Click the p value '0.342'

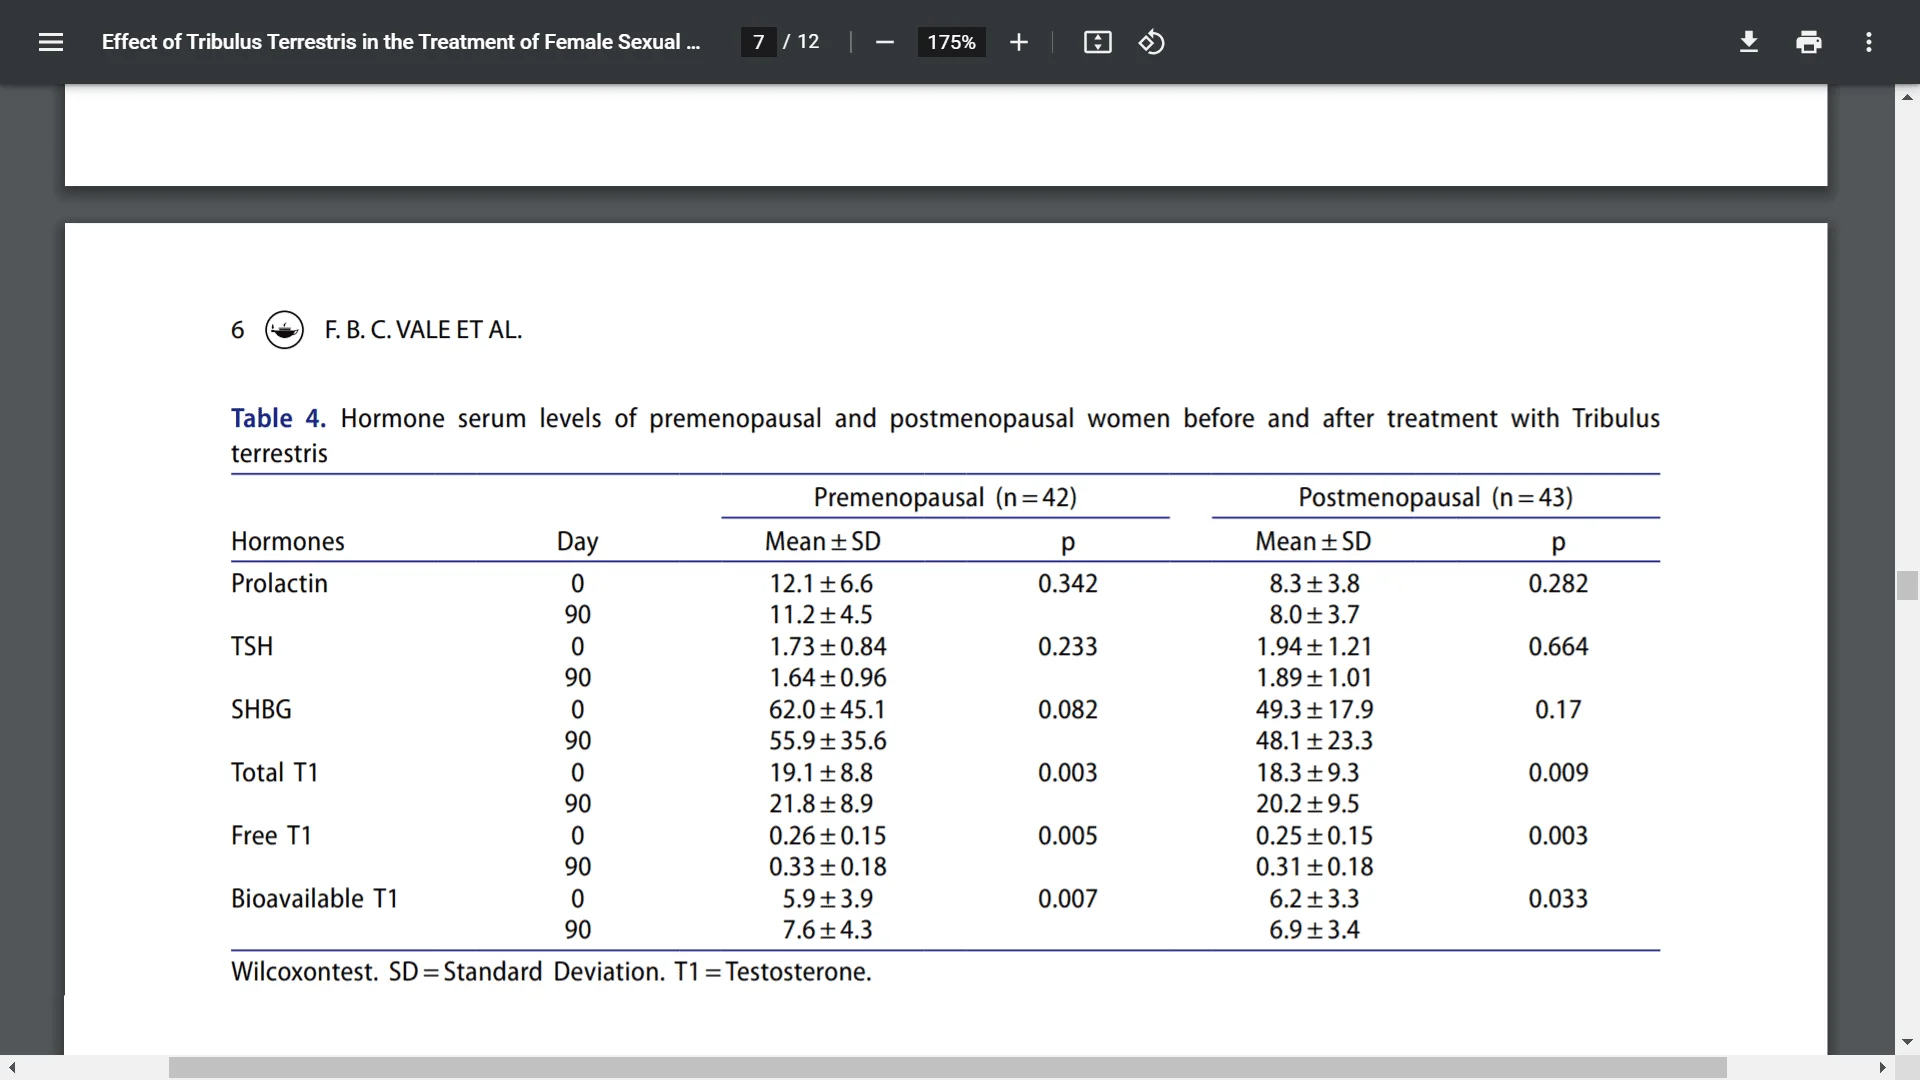coord(1067,583)
